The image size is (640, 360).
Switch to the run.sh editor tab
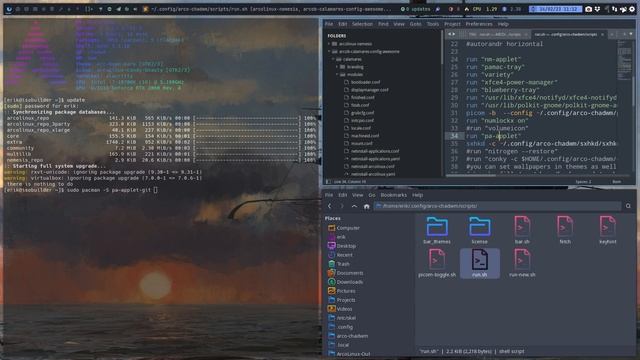[x=568, y=34]
